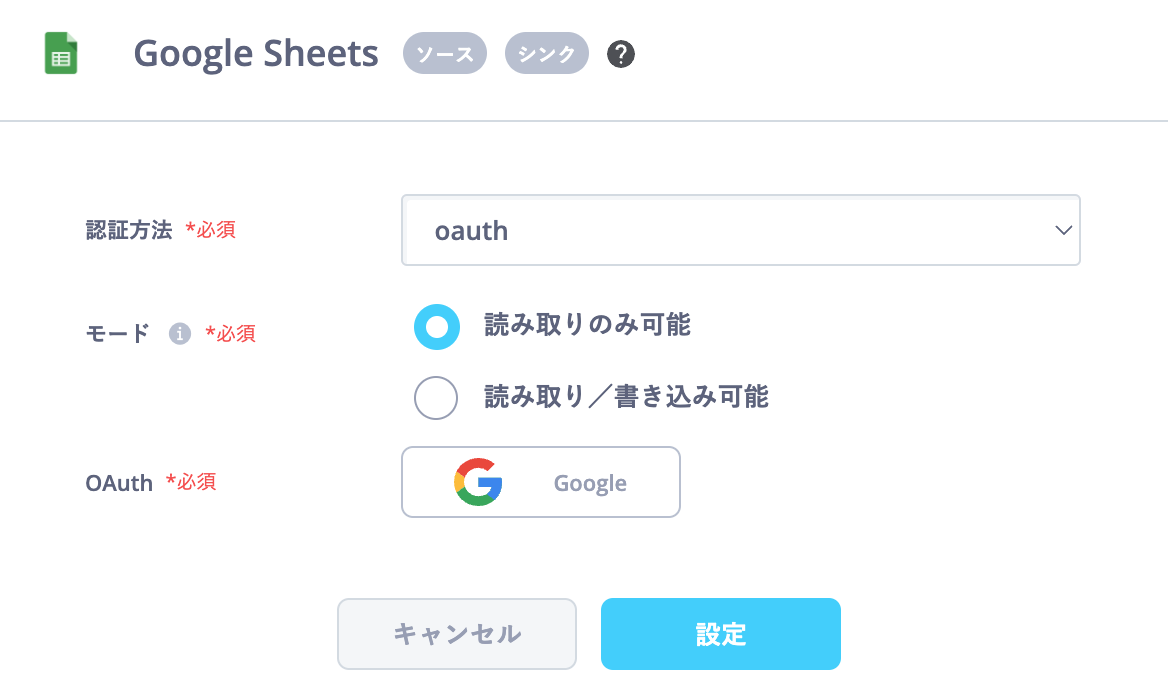Image resolution: width=1168 pixels, height=700 pixels.
Task: Select the 読み取り／書き込み可能 radio button
Action: point(437,398)
